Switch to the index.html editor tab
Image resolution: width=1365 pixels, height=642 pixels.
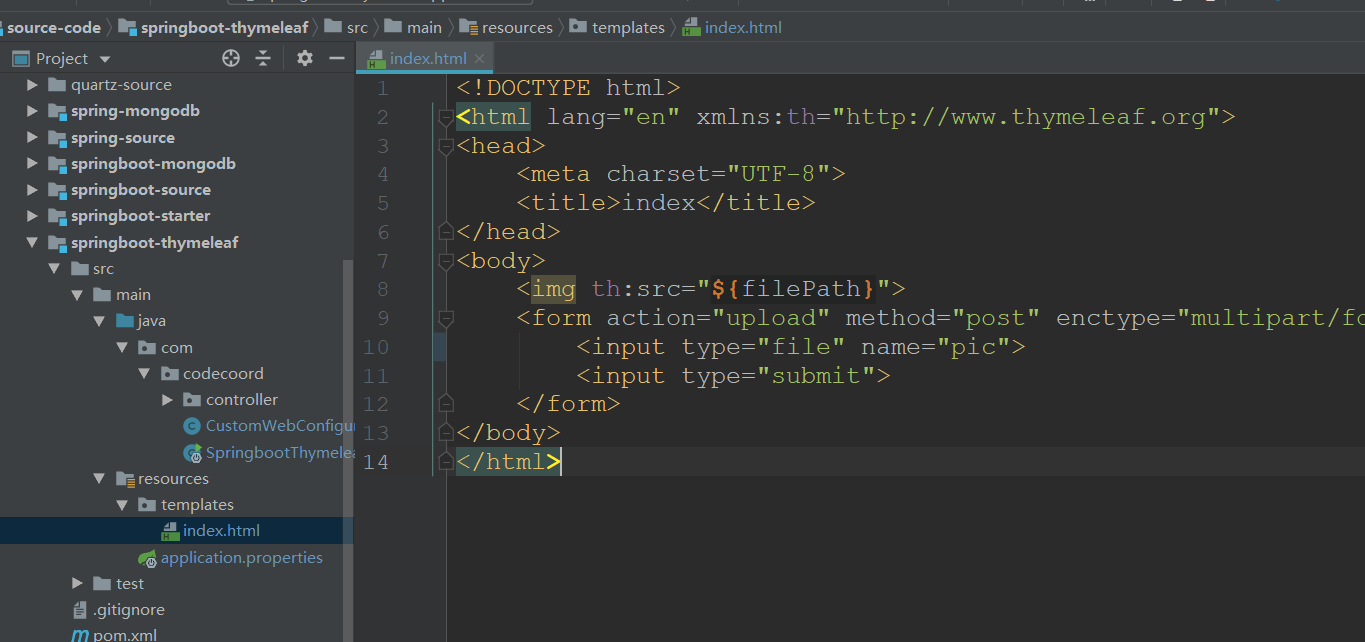pos(420,58)
